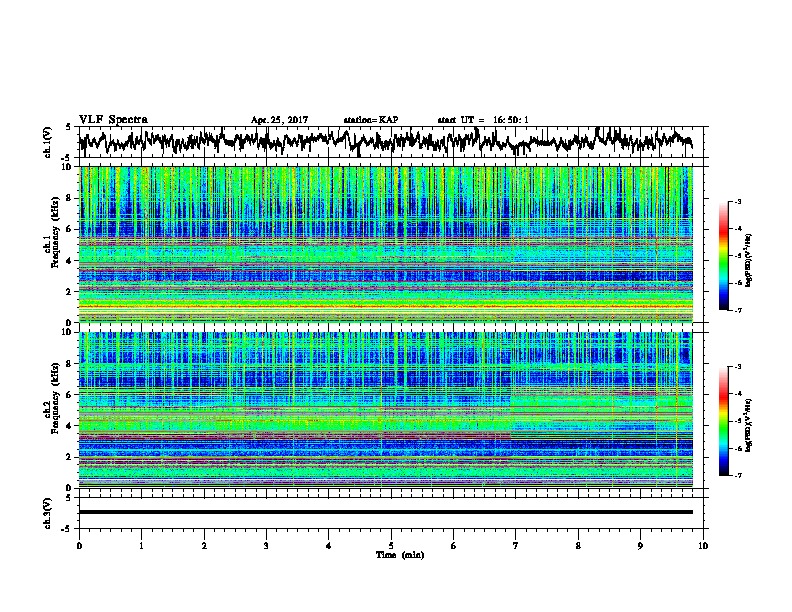Click the "8" tick on the time axis
This screenshot has width=792, height=612.
coord(578,546)
